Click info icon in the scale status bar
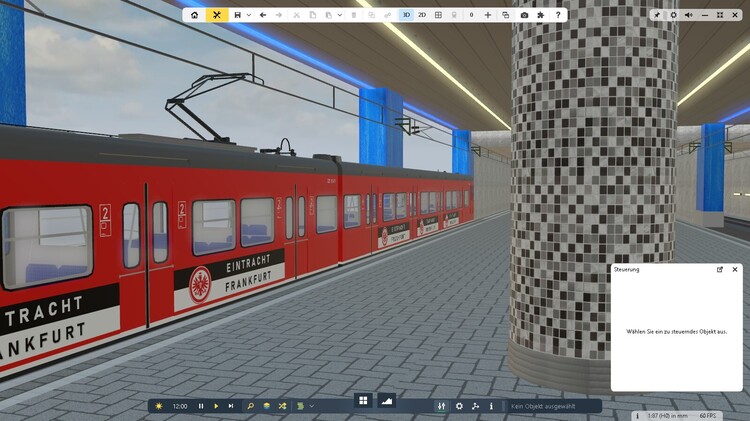 click(638, 416)
